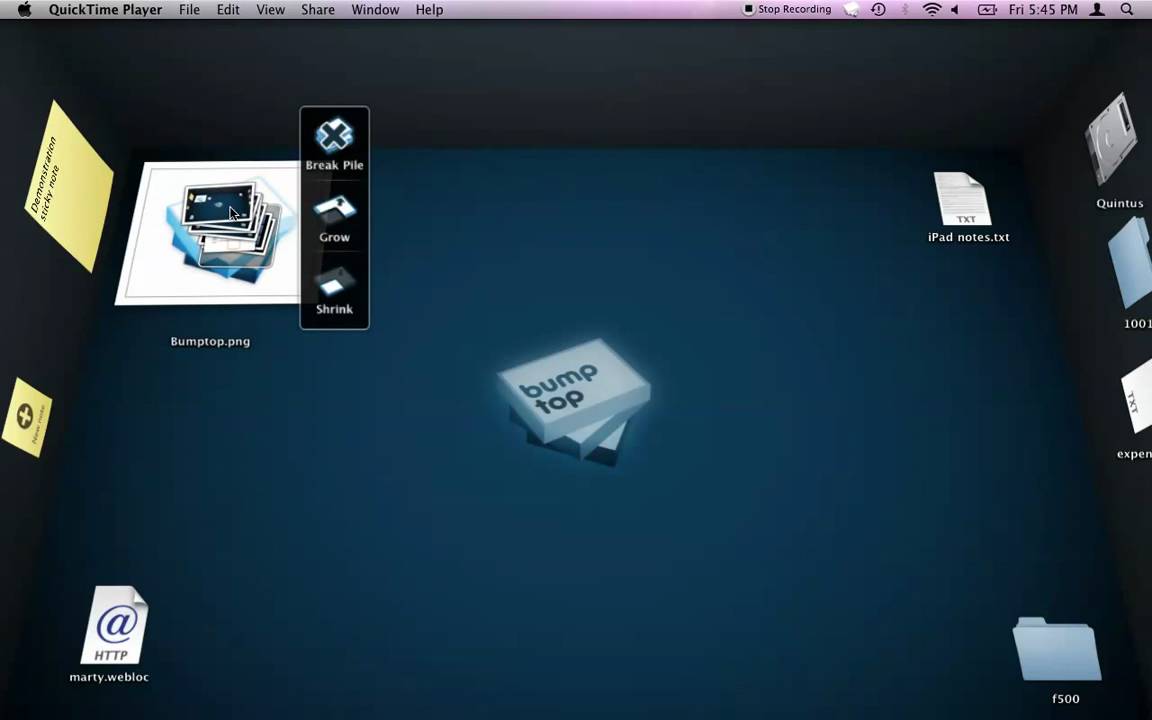Image resolution: width=1152 pixels, height=720 pixels.
Task: Choose Shrink in the pile menu
Action: [334, 291]
